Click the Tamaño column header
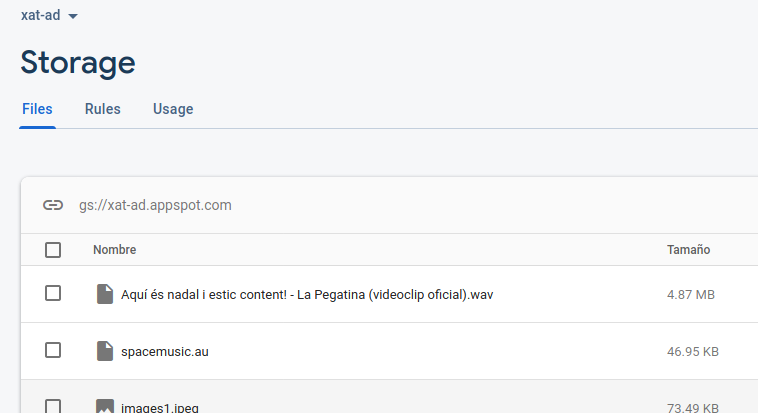Viewport: 758px width, 413px height. 688,250
